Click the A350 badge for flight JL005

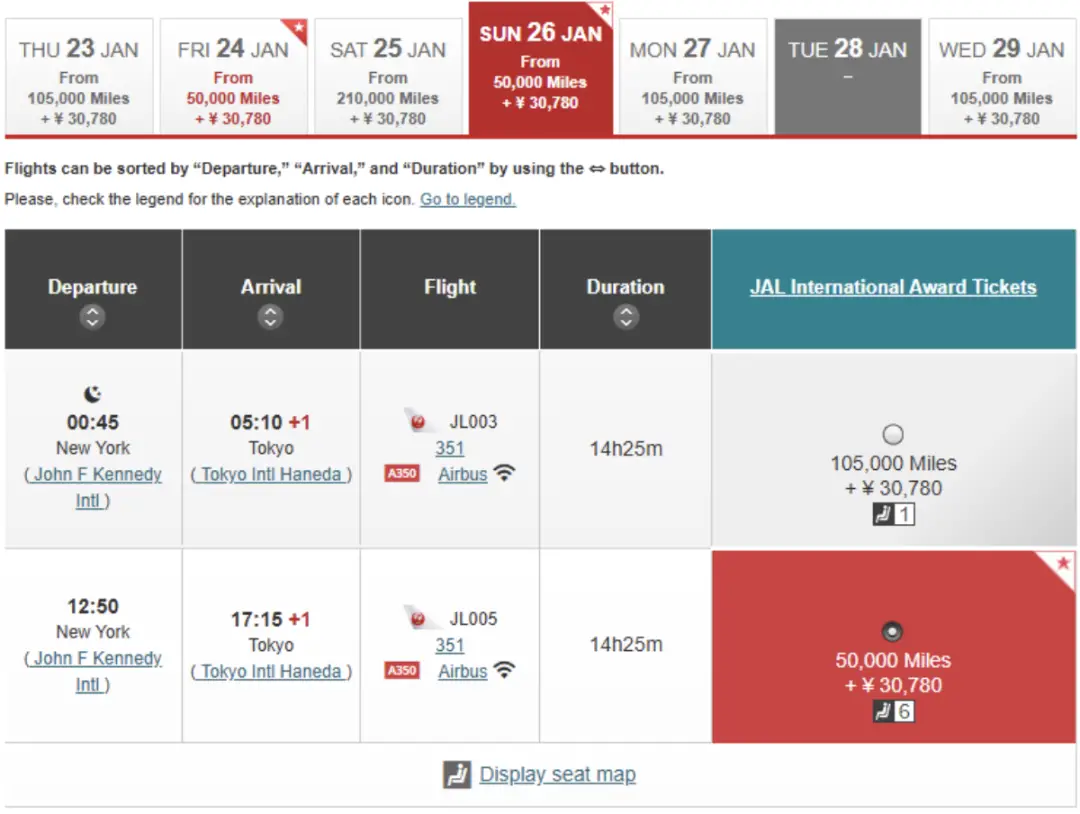pos(402,671)
